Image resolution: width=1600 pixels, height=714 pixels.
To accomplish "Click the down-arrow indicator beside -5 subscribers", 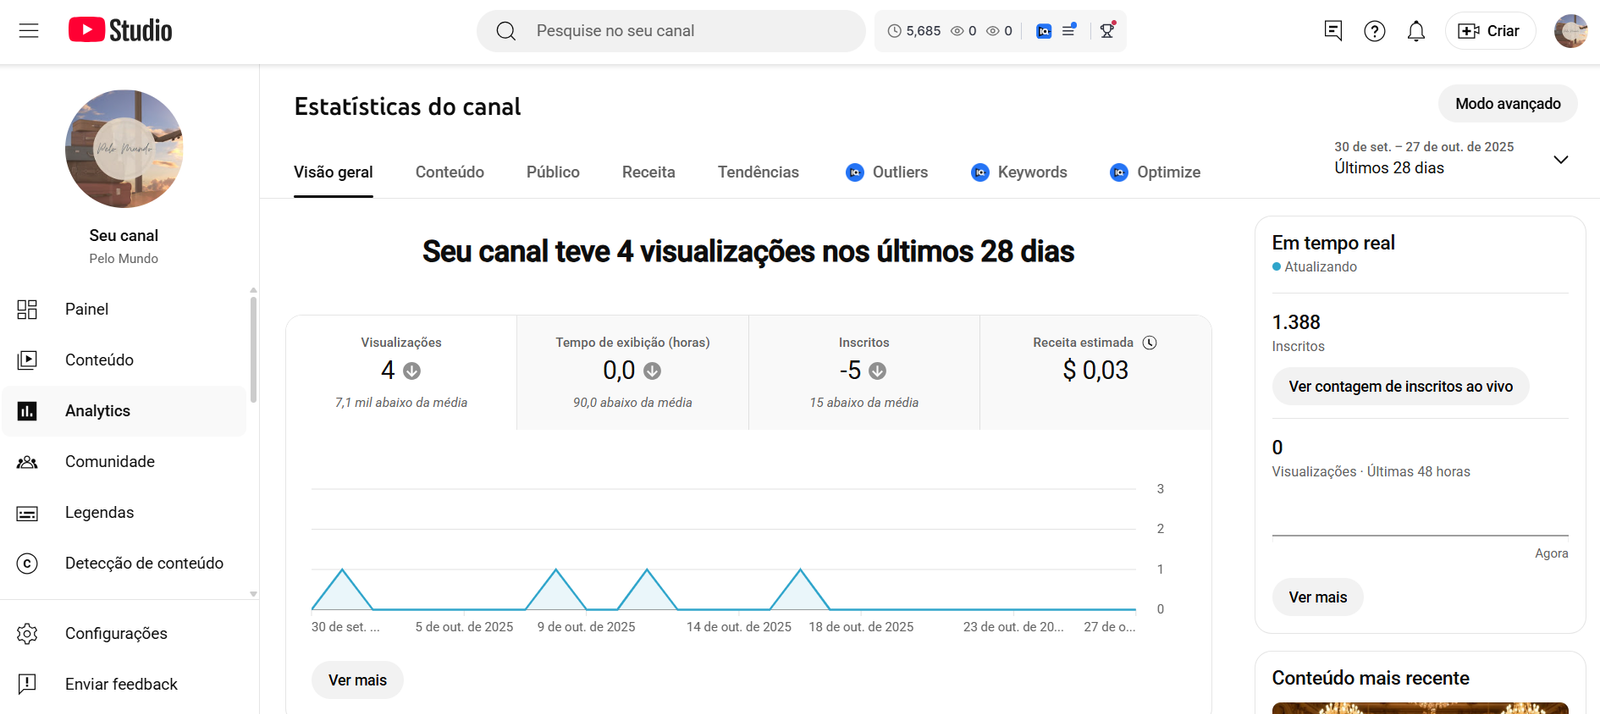I will pyautogui.click(x=878, y=371).
